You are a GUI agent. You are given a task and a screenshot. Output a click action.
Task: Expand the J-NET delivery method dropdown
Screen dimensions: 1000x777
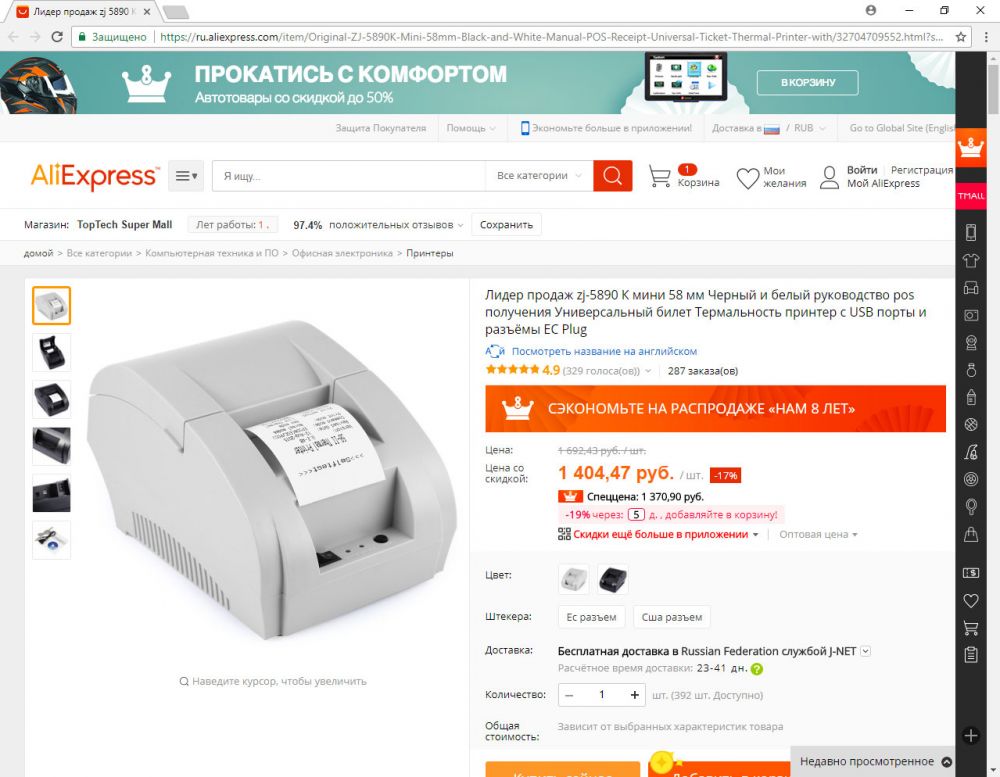(865, 651)
